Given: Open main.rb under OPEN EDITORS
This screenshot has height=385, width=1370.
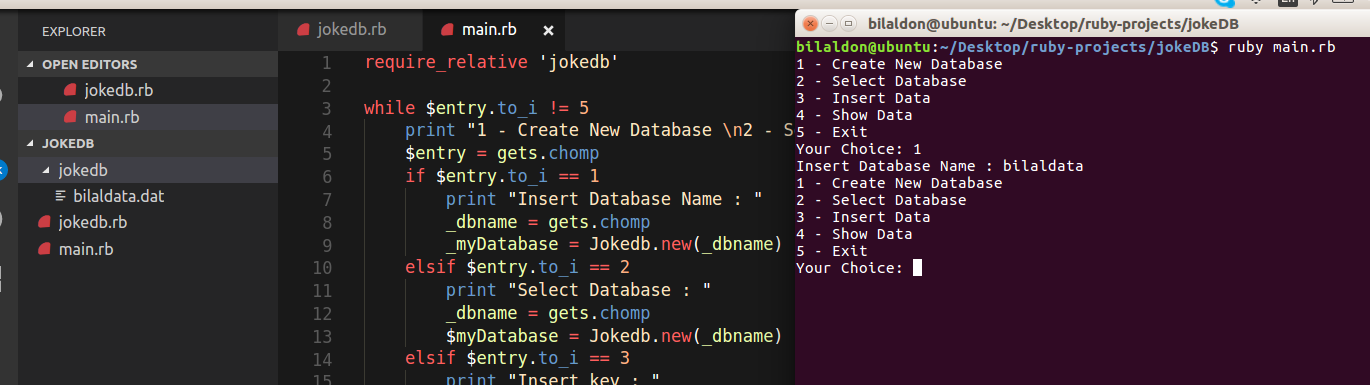Looking at the screenshot, I should pos(112,117).
